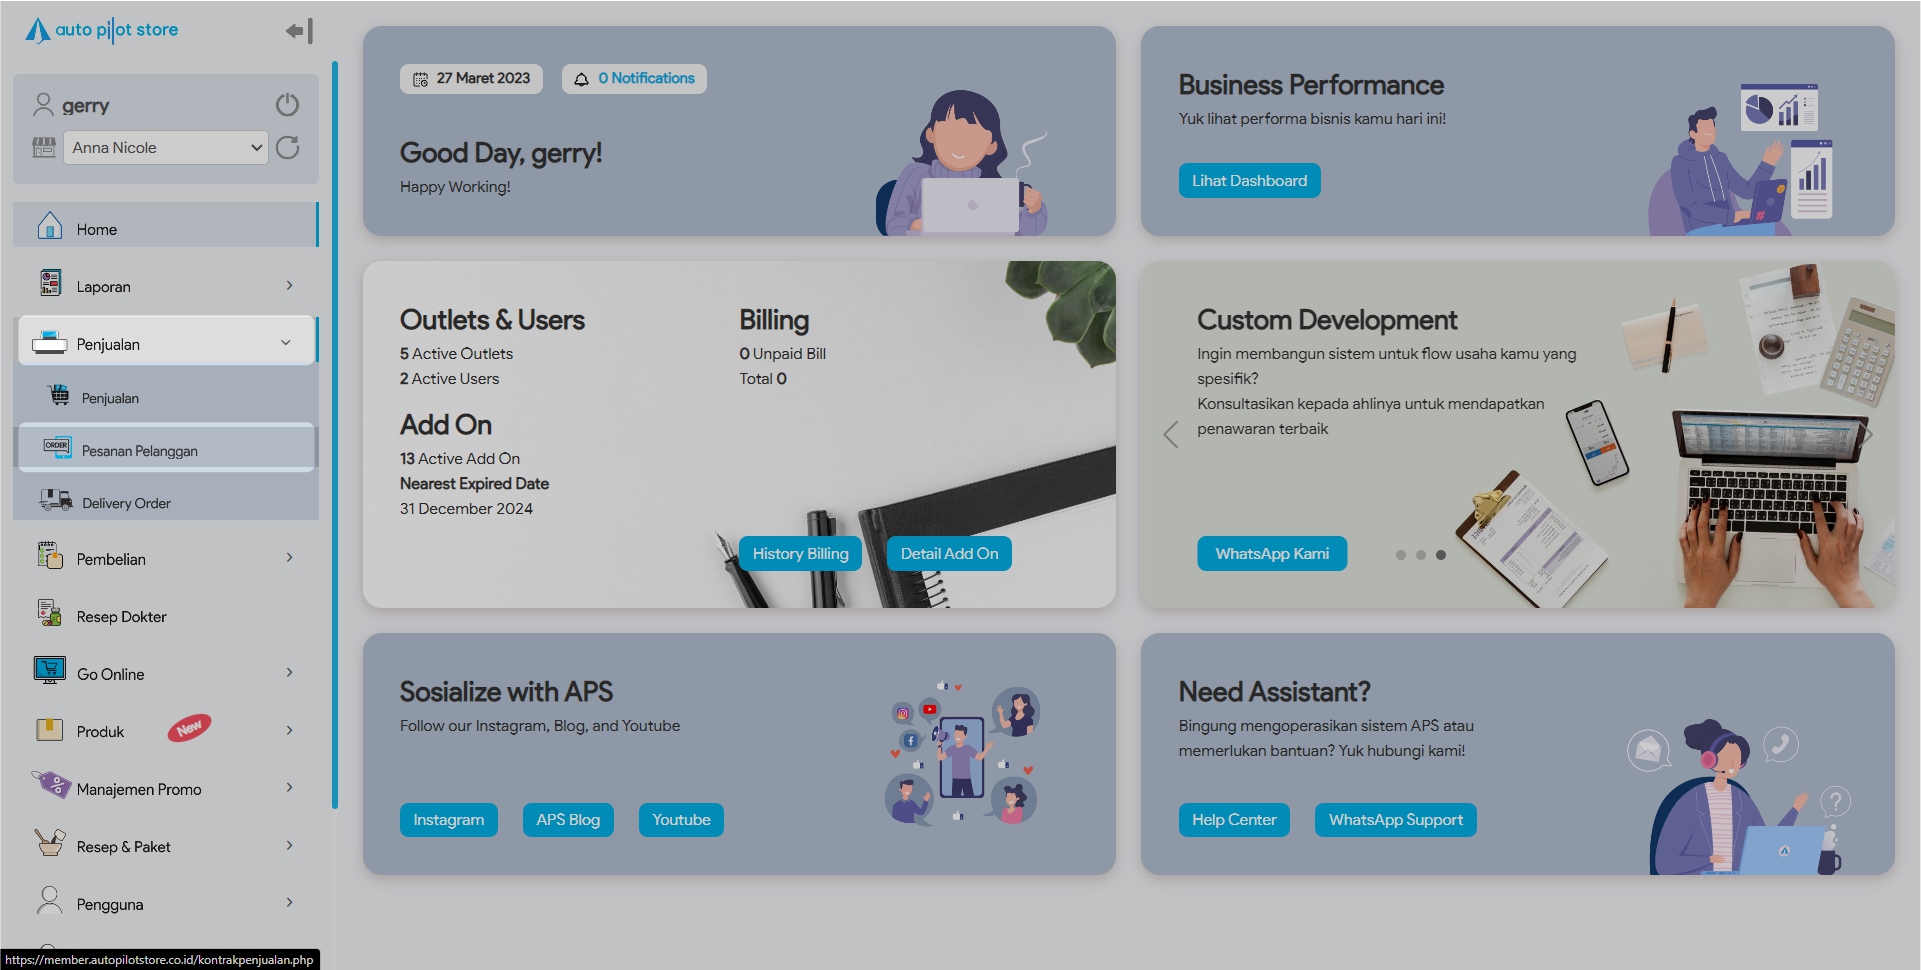Open the Anna Nicole outlet dropdown
Screen dimensions: 1921x970
166,148
